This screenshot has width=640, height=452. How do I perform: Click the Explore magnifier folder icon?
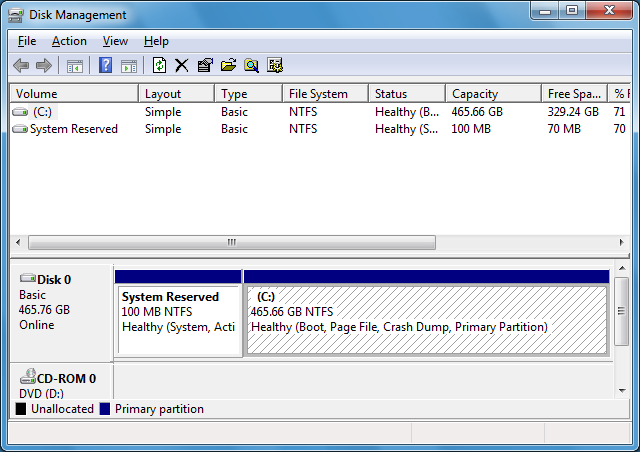(251, 65)
